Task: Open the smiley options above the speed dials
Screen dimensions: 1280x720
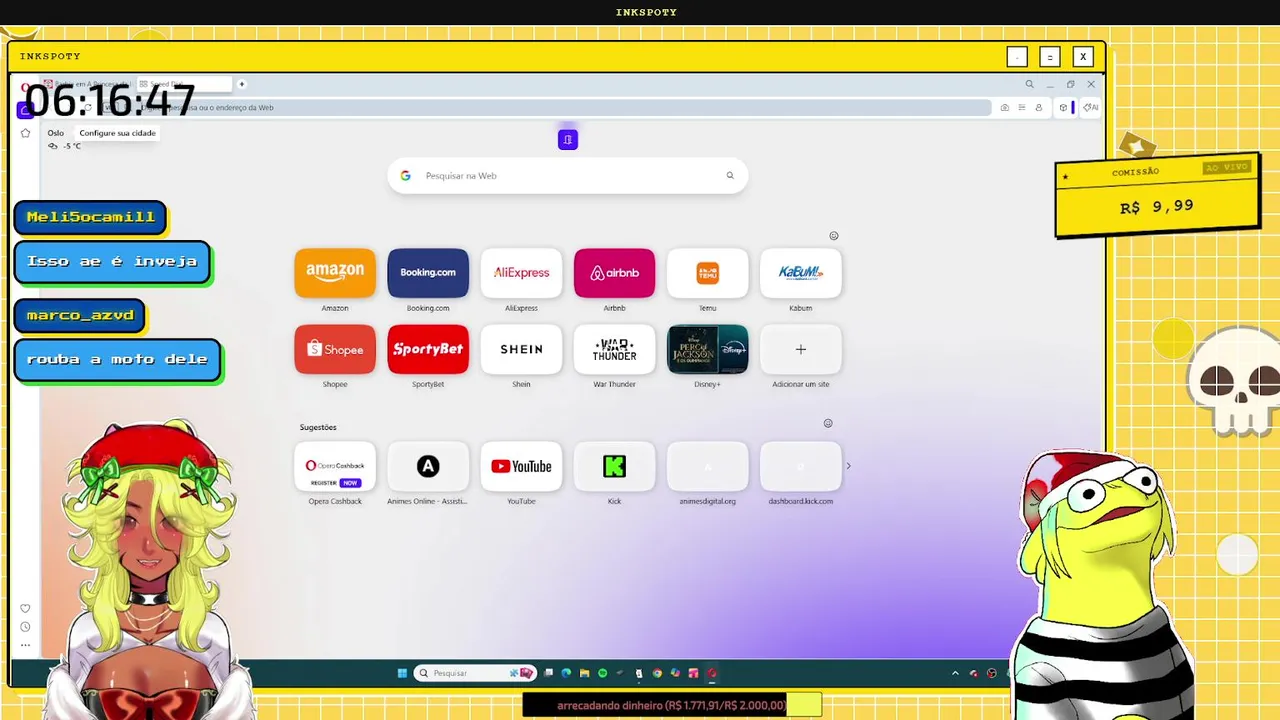Action: coord(834,236)
